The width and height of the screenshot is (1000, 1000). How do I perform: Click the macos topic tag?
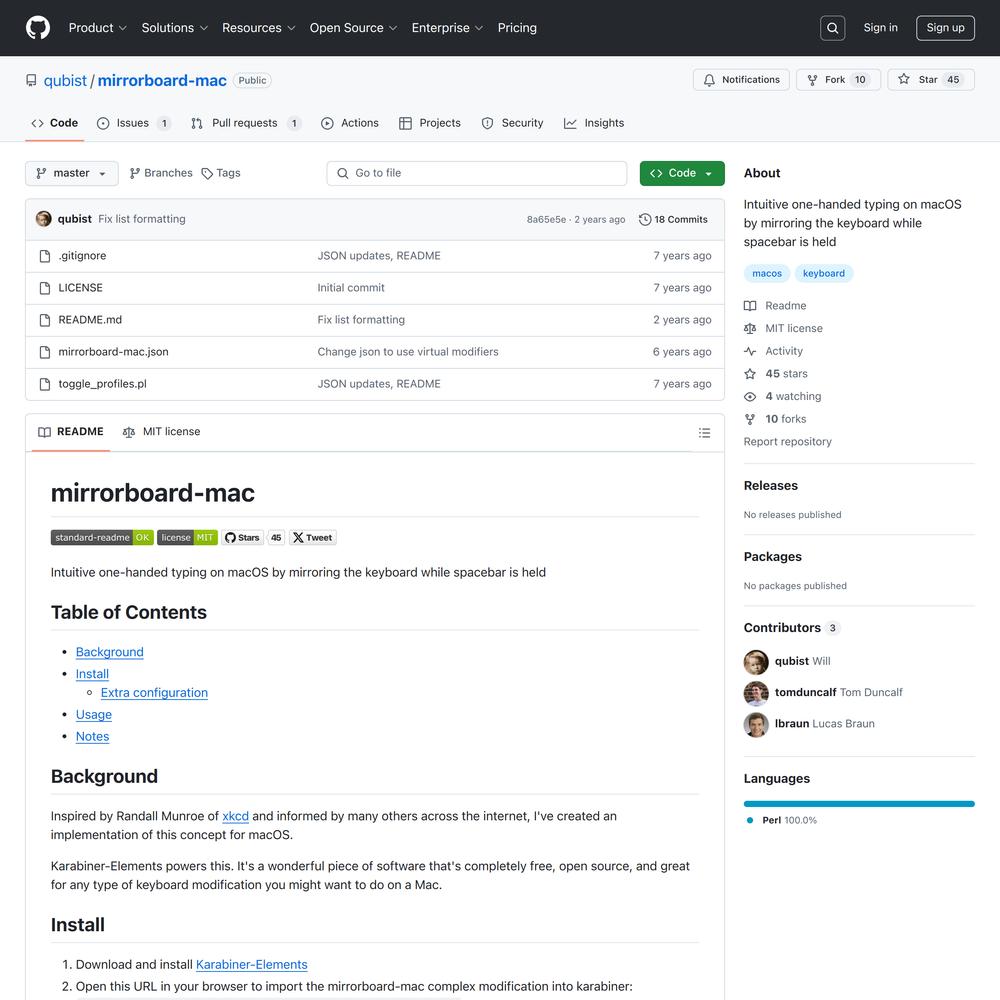click(x=767, y=274)
